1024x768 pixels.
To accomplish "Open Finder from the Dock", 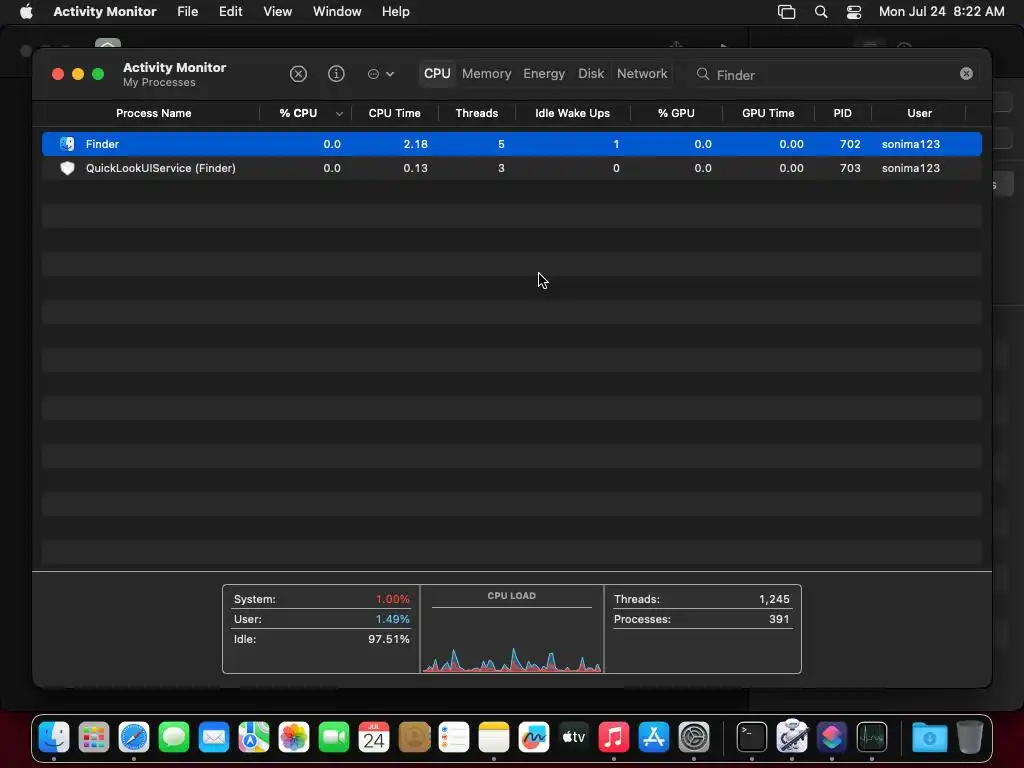I will coord(54,737).
